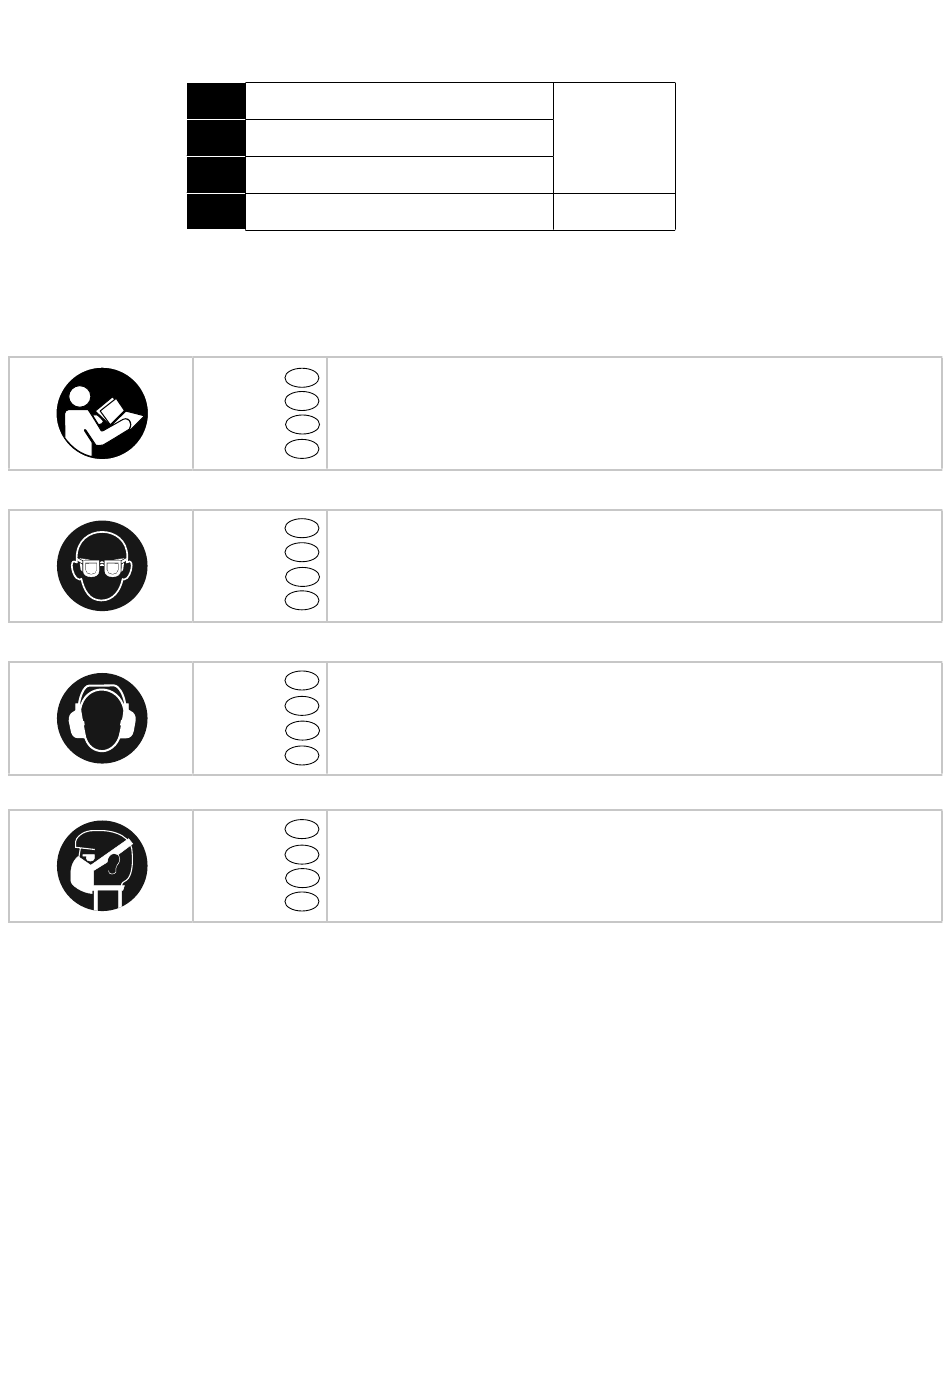Screen dimensions: 950x1378
Task: Click the blank text box beside the manual icon ovals
Action: [634, 413]
